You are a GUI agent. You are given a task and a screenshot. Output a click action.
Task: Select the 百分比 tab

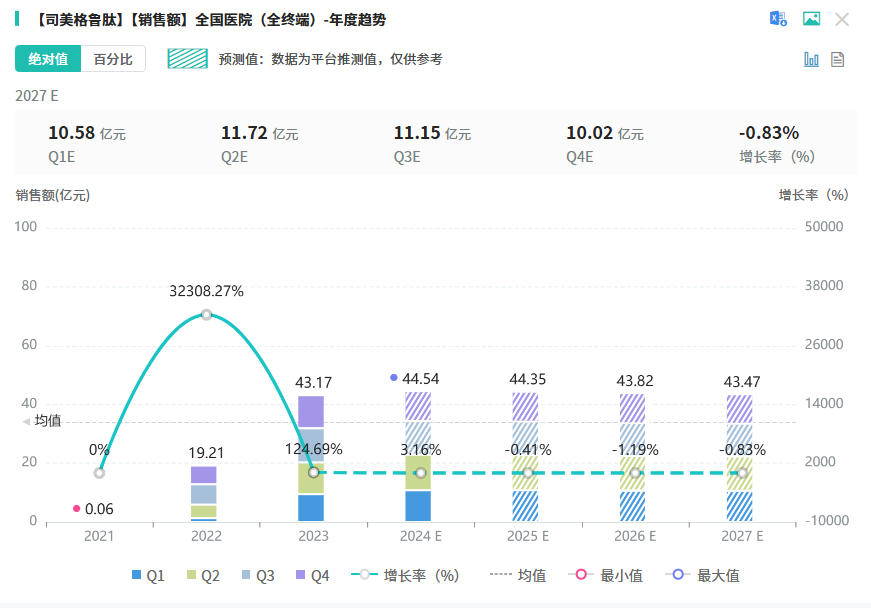(x=113, y=59)
